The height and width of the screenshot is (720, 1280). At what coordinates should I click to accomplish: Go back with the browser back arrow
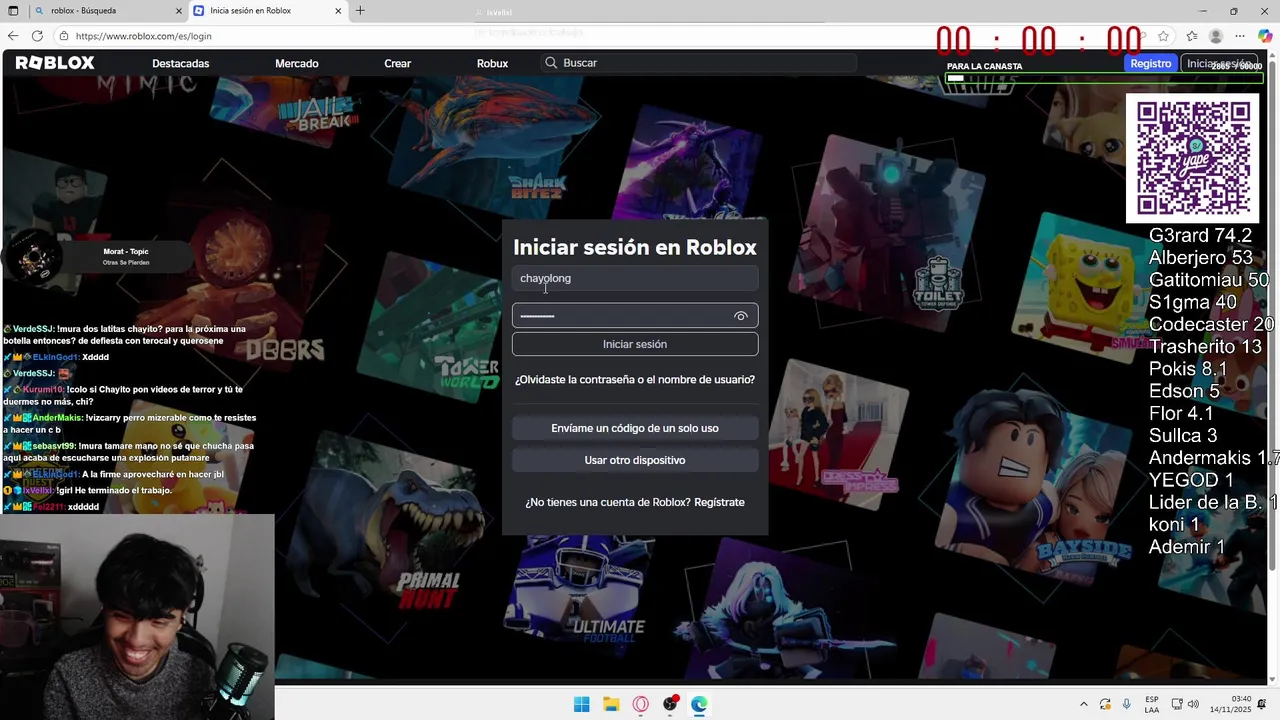13,36
